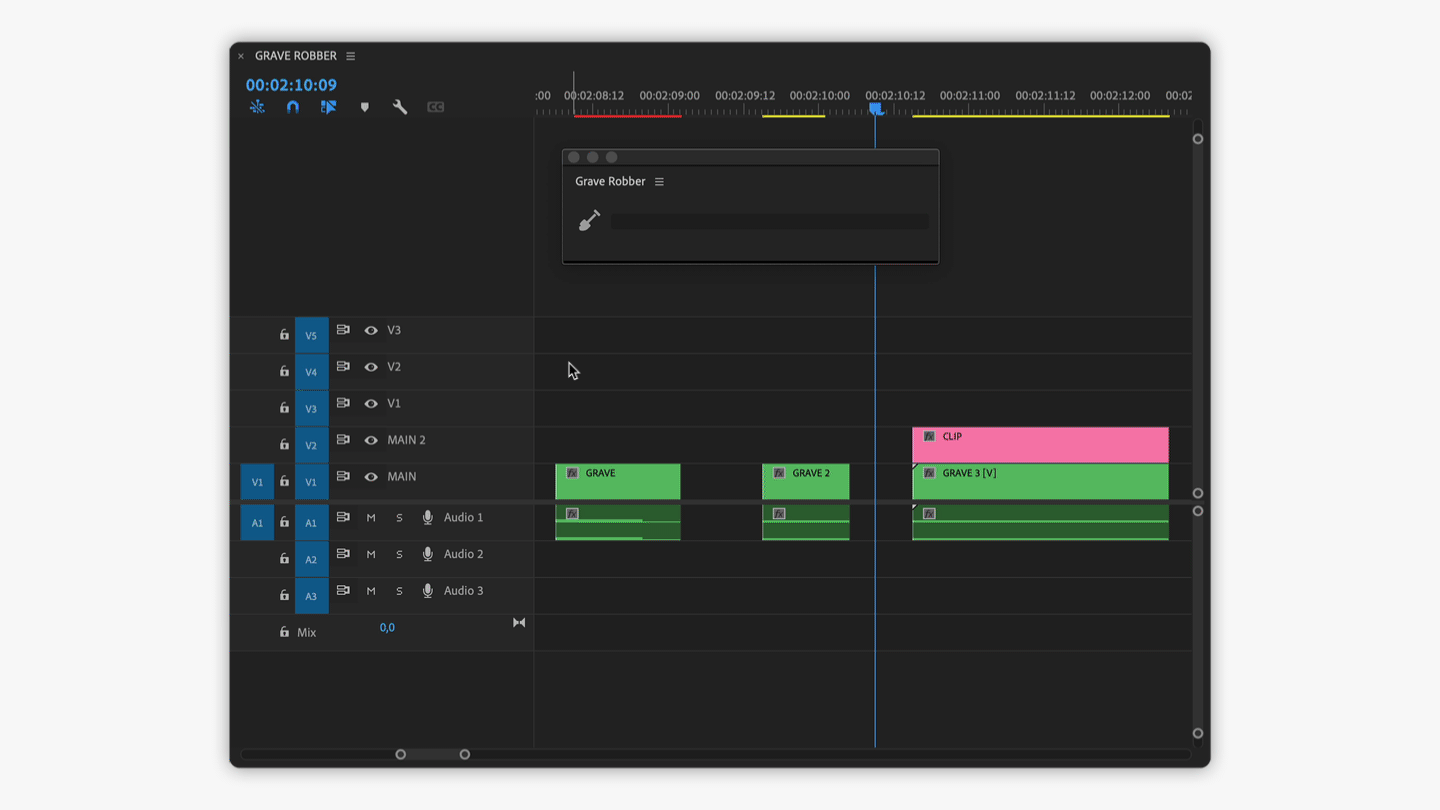Screen dimensions: 1440x810
Task: Toggle insert sequences as nests icon
Action: pyautogui.click(x=257, y=107)
